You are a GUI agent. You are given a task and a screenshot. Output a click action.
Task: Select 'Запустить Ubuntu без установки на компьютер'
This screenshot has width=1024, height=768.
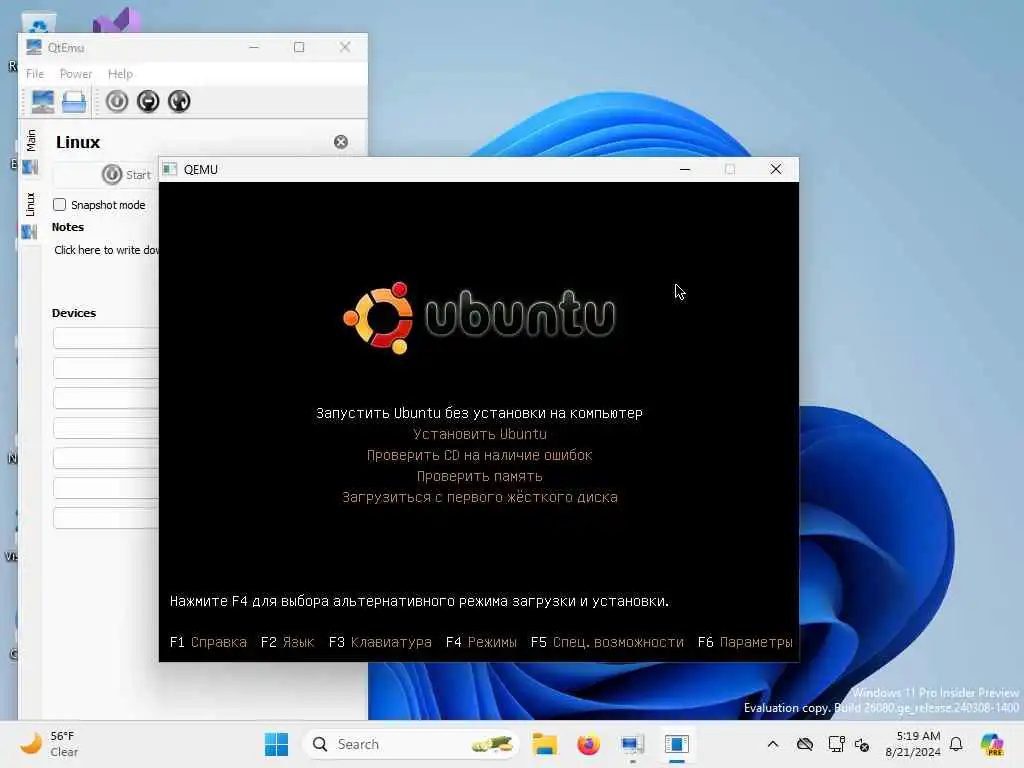point(479,413)
